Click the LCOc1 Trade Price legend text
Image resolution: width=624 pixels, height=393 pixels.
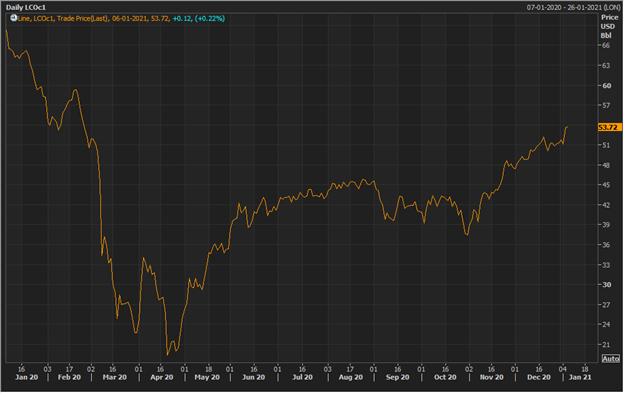click(x=62, y=18)
